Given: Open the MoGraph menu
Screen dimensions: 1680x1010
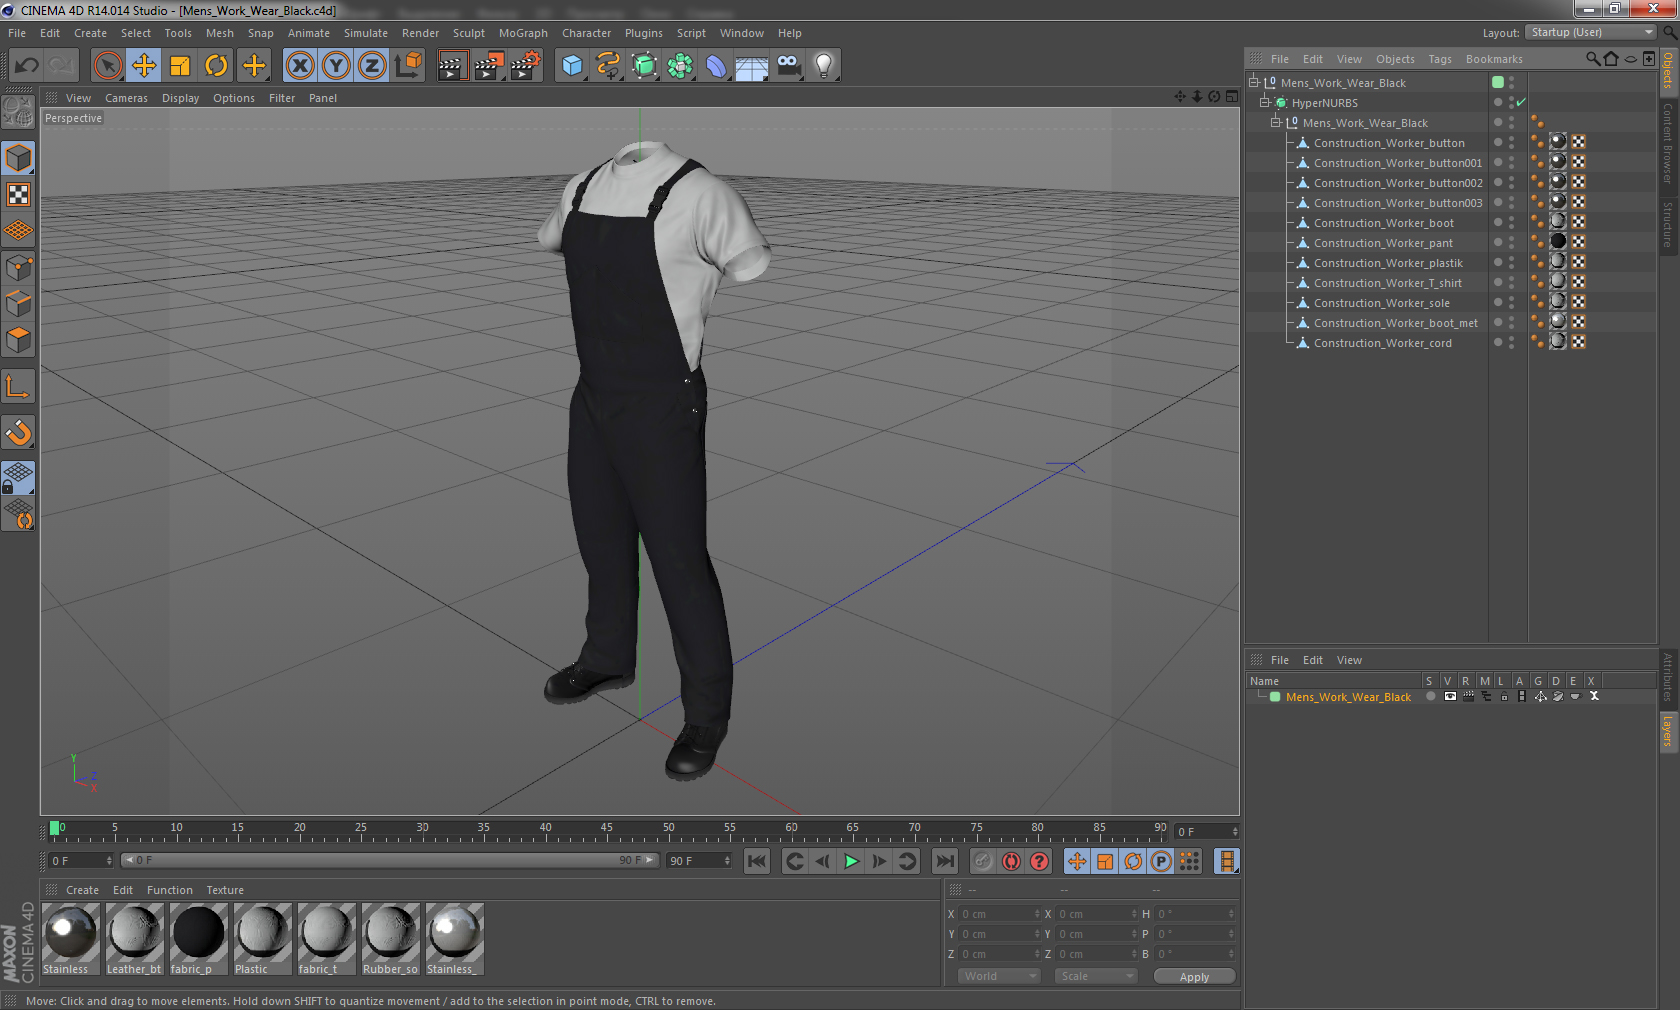Looking at the screenshot, I should (x=523, y=33).
